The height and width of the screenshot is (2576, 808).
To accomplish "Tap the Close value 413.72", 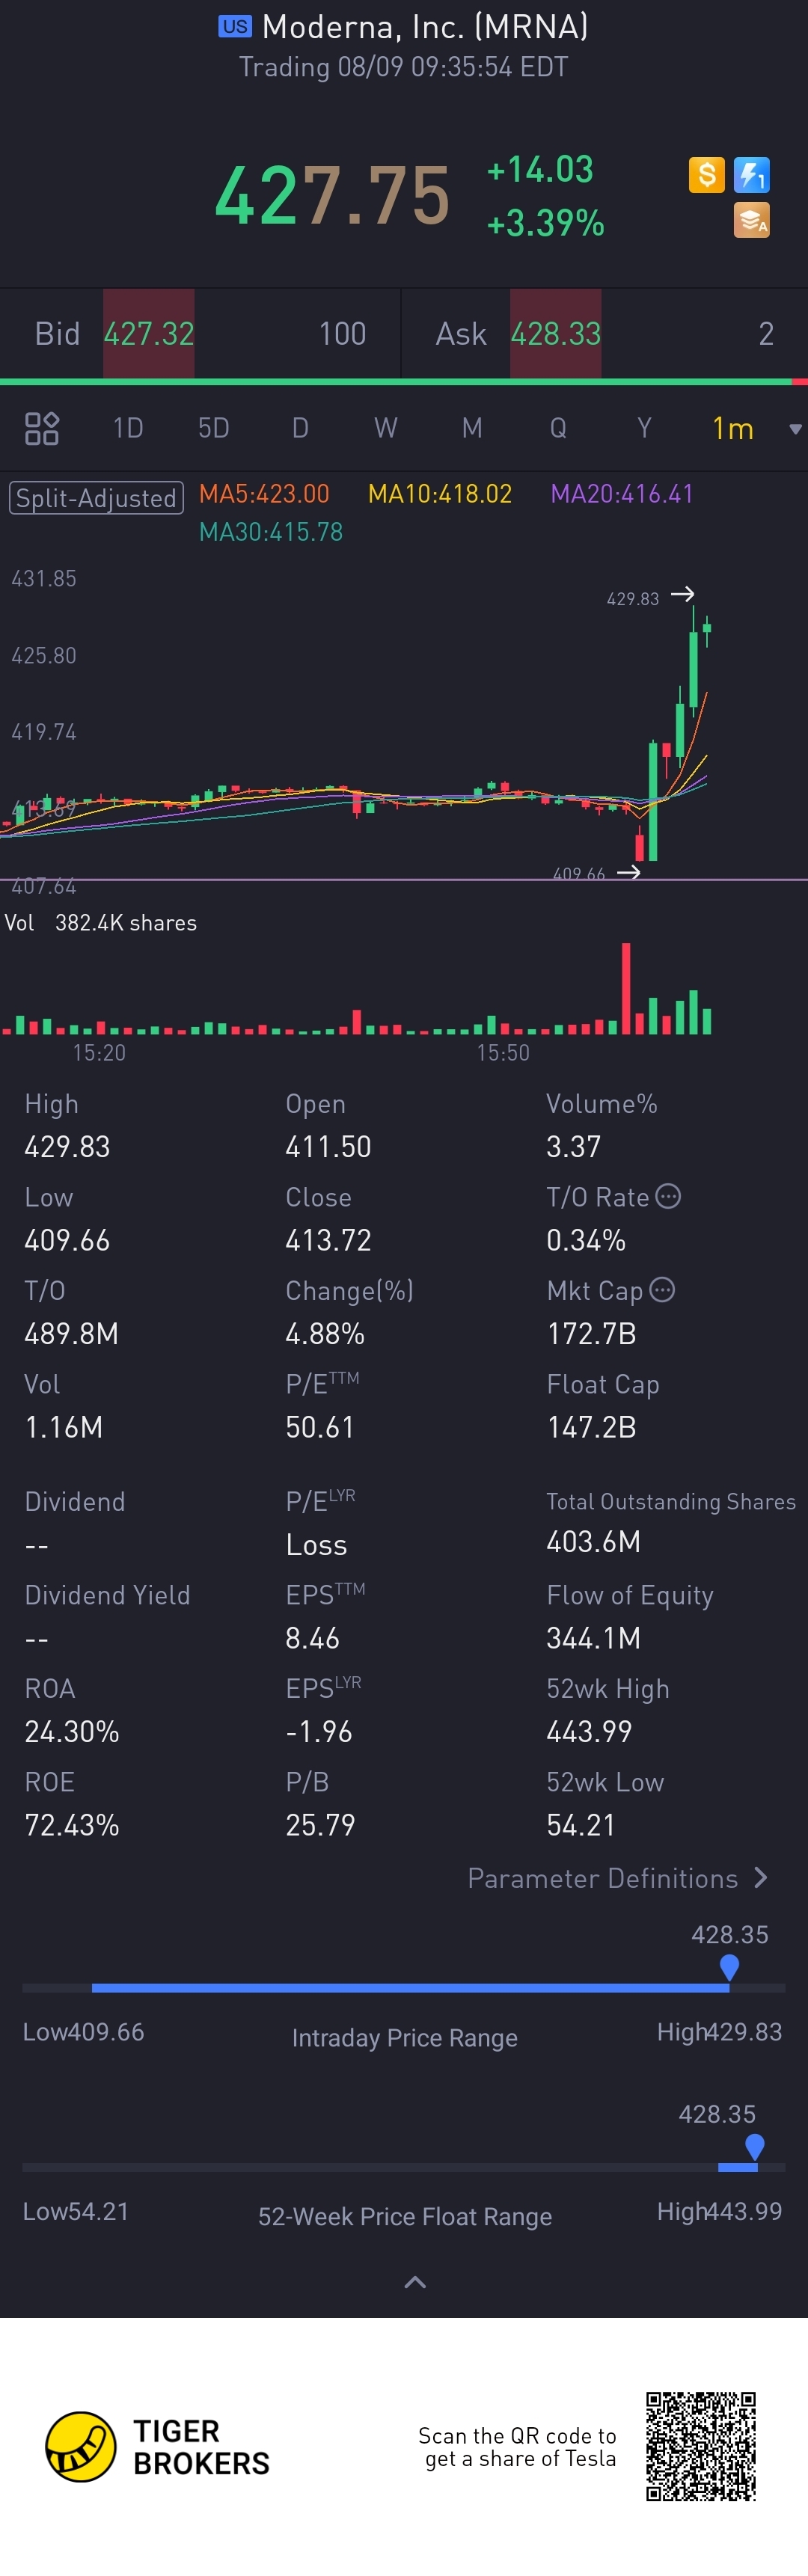I will click(328, 1240).
